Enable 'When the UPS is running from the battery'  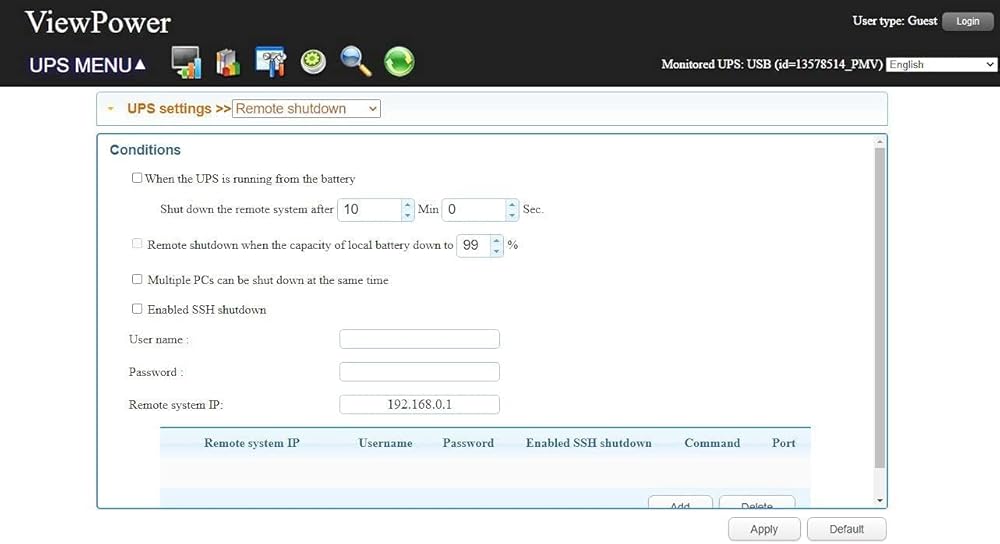[x=137, y=179]
